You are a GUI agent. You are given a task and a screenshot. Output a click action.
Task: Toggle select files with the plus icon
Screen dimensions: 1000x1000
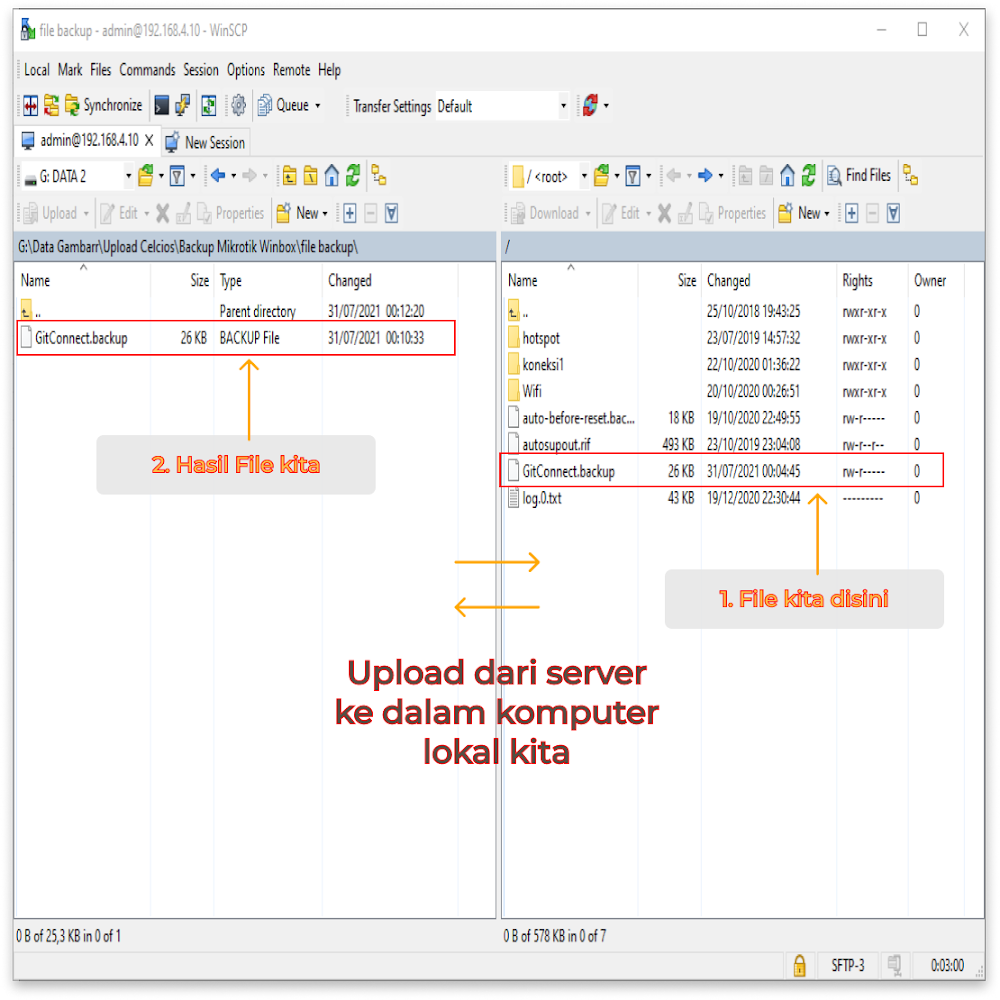(348, 212)
